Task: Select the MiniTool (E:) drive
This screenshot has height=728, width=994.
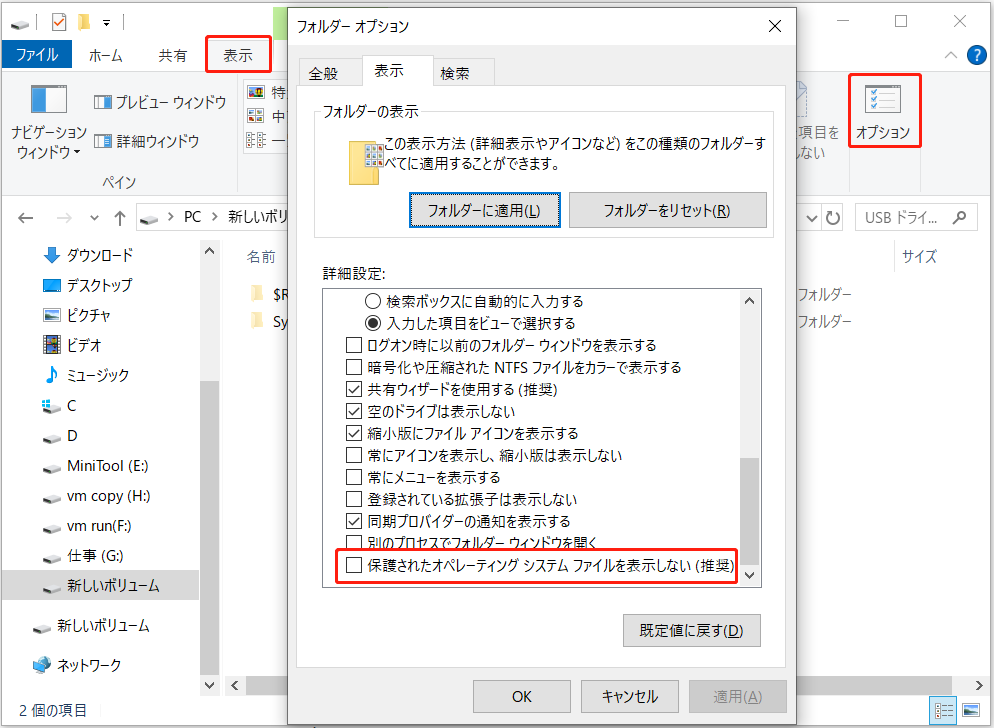Action: 95,466
